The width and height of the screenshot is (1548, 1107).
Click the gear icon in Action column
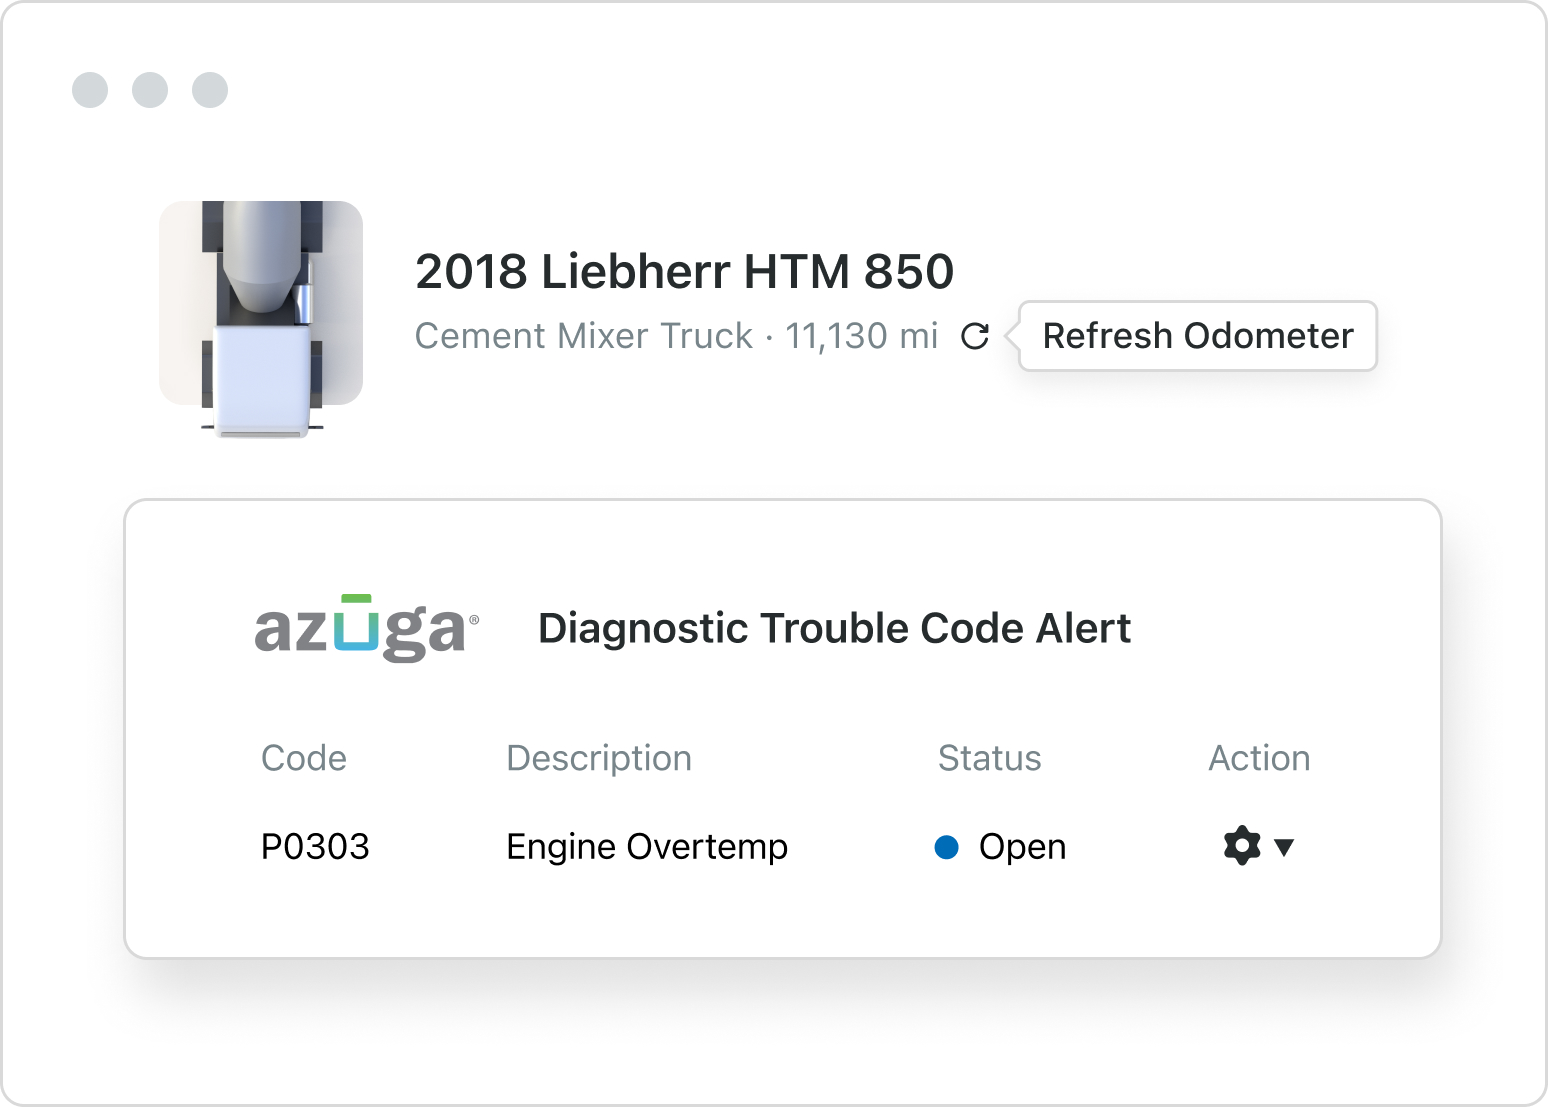1241,846
